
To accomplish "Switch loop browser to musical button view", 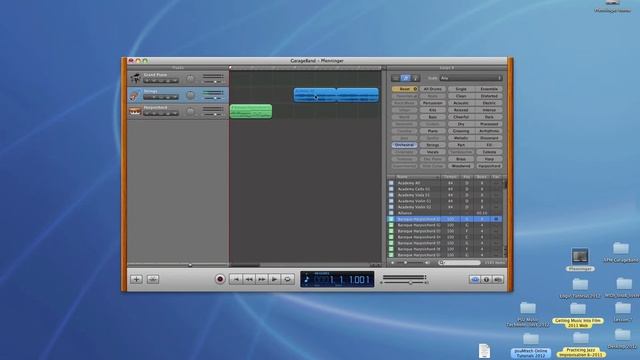I will (405, 78).
